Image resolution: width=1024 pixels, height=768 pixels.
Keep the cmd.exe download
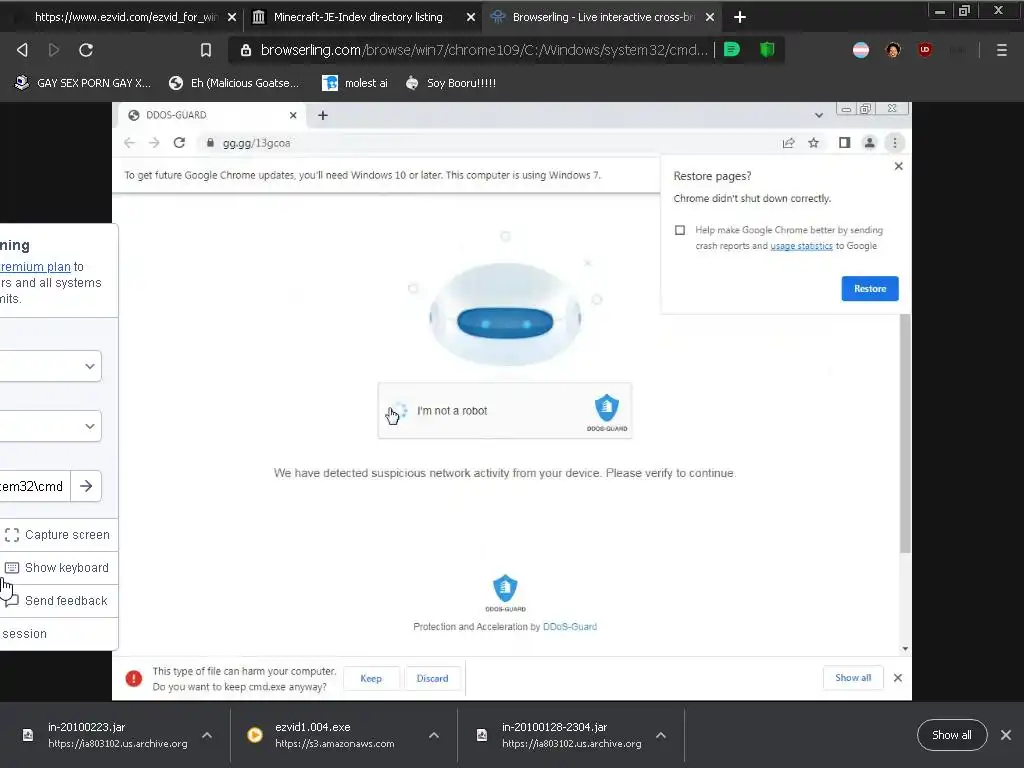point(371,678)
